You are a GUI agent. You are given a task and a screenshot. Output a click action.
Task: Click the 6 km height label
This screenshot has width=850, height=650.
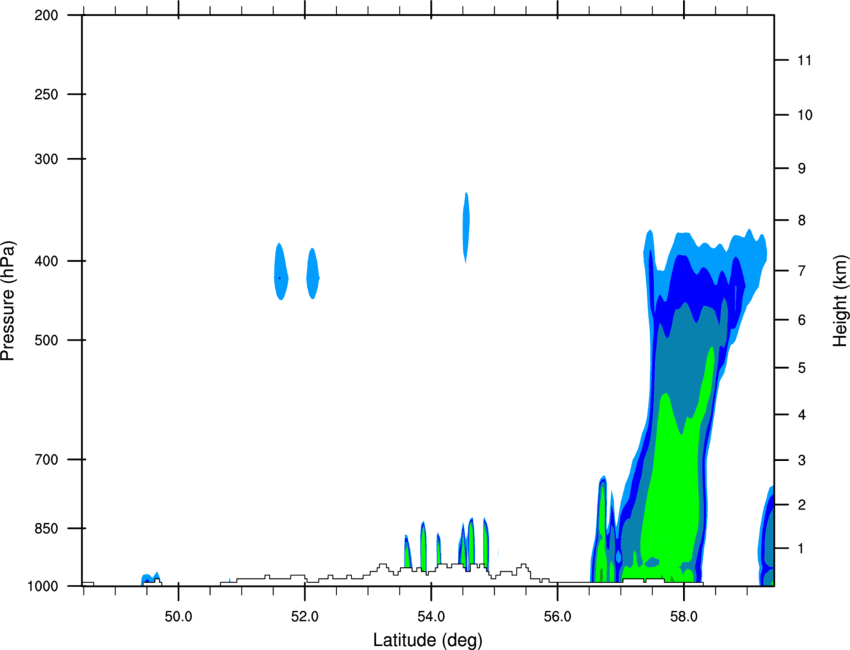click(802, 320)
